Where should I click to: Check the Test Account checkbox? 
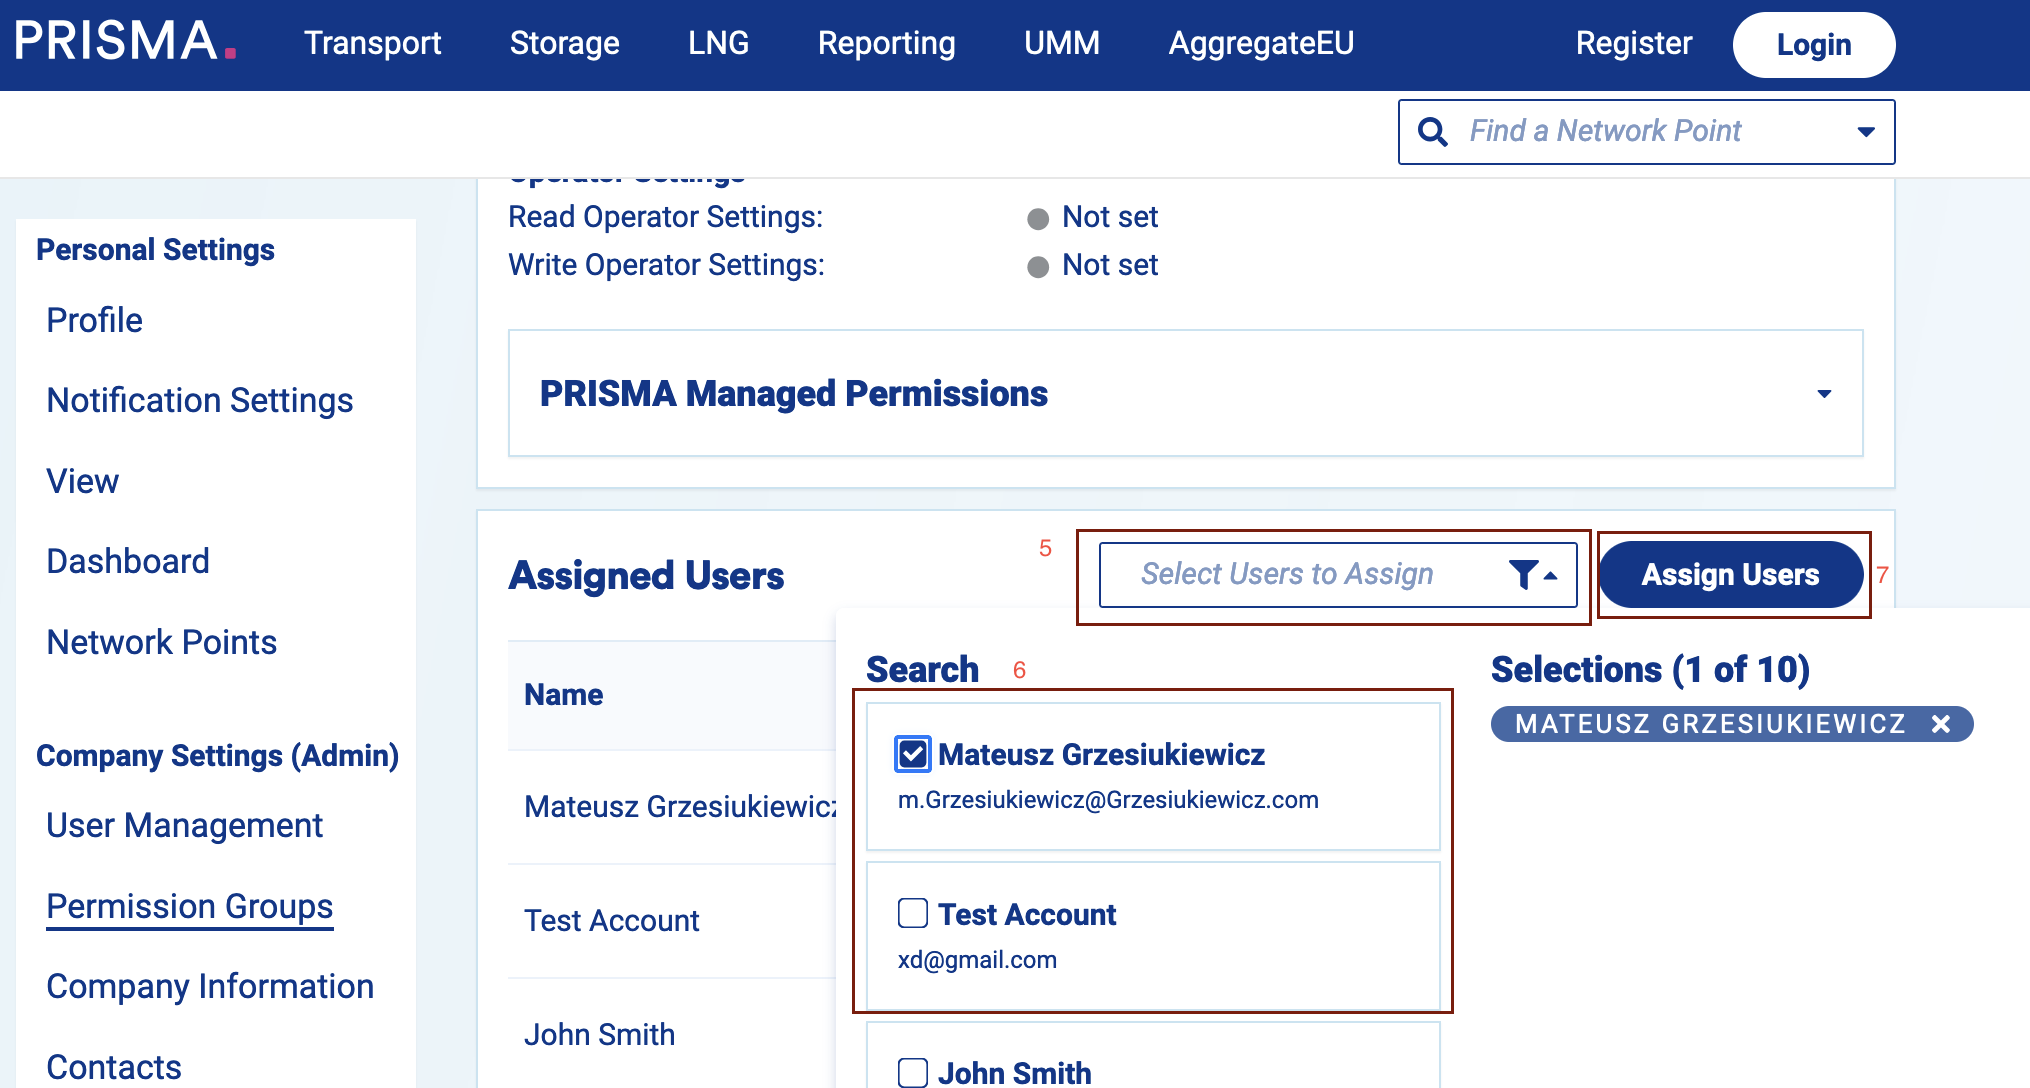pyautogui.click(x=913, y=913)
